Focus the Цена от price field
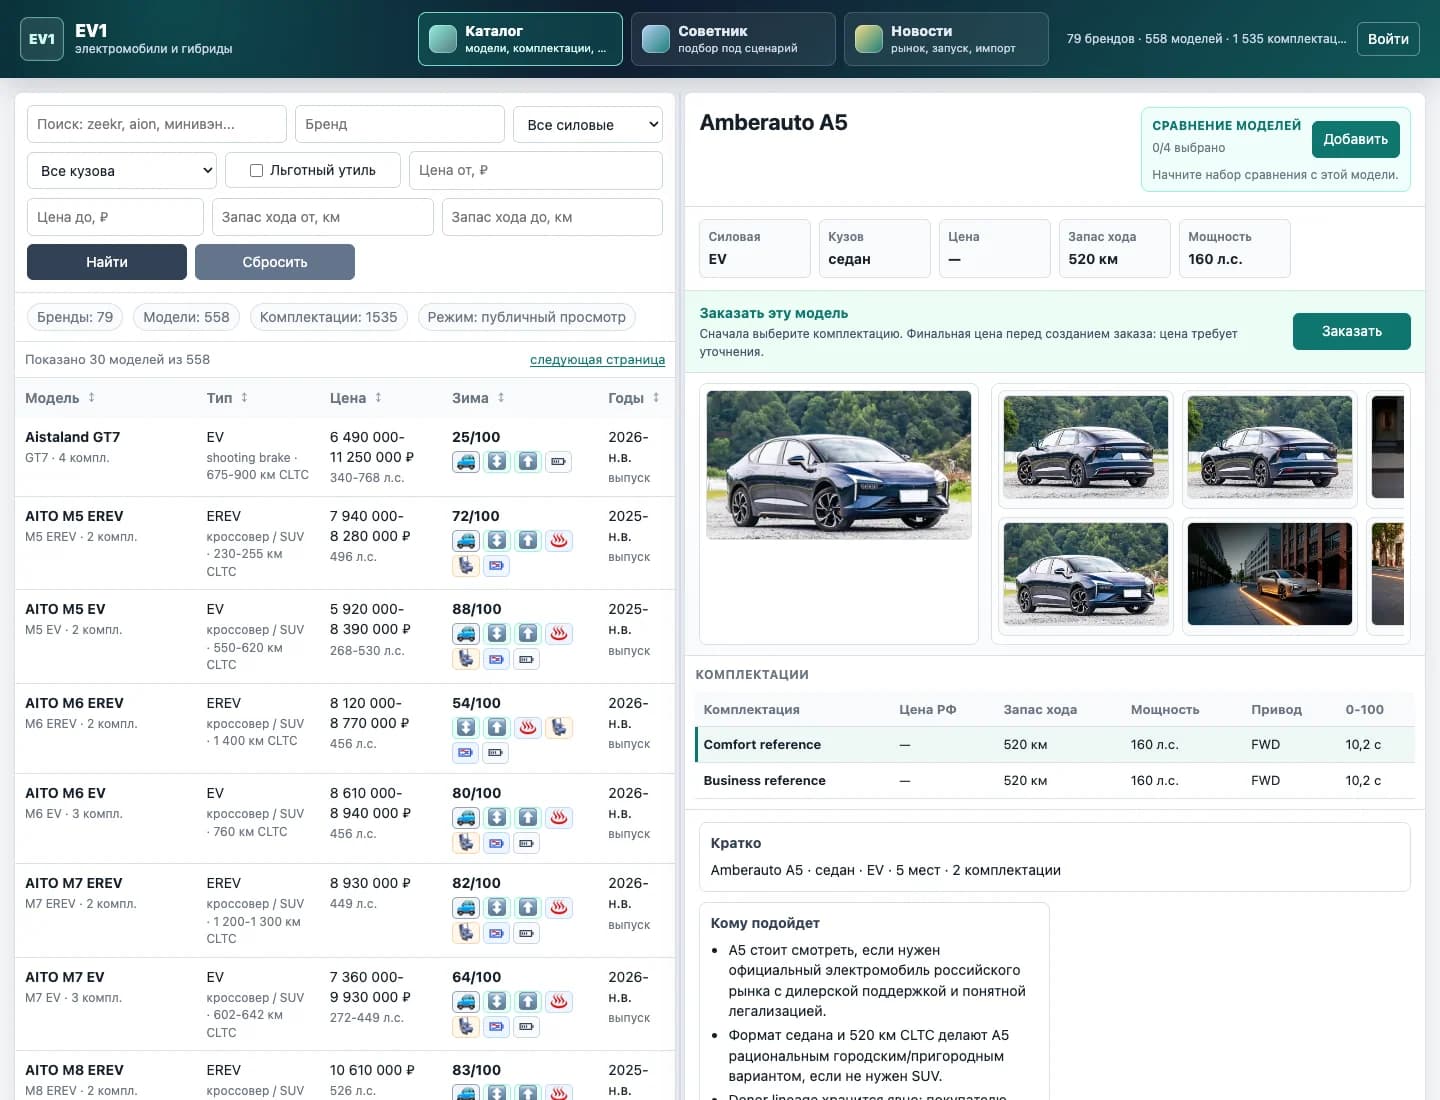 coord(536,170)
